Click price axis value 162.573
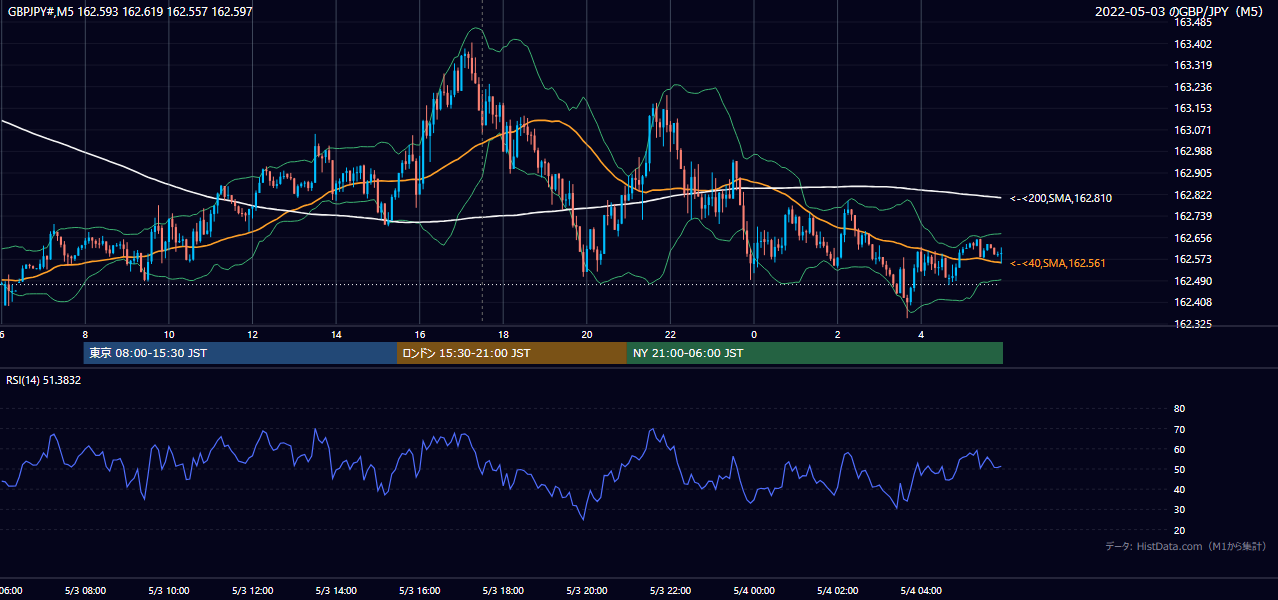 1193,259
